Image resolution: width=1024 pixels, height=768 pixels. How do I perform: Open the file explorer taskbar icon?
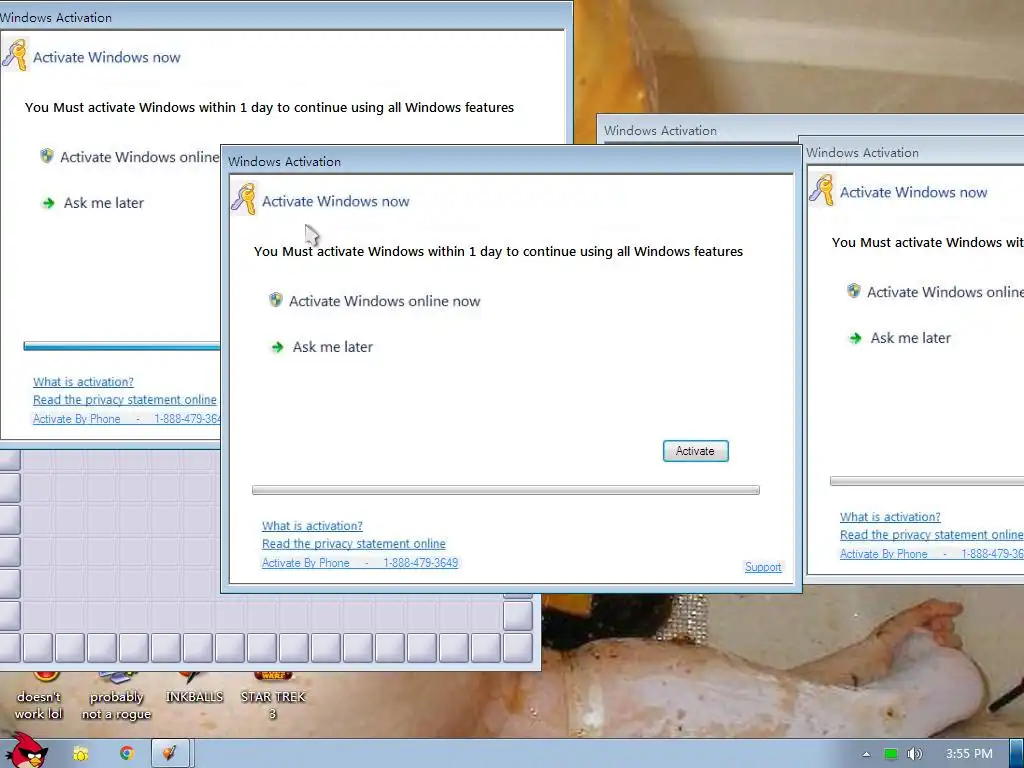tap(81, 754)
